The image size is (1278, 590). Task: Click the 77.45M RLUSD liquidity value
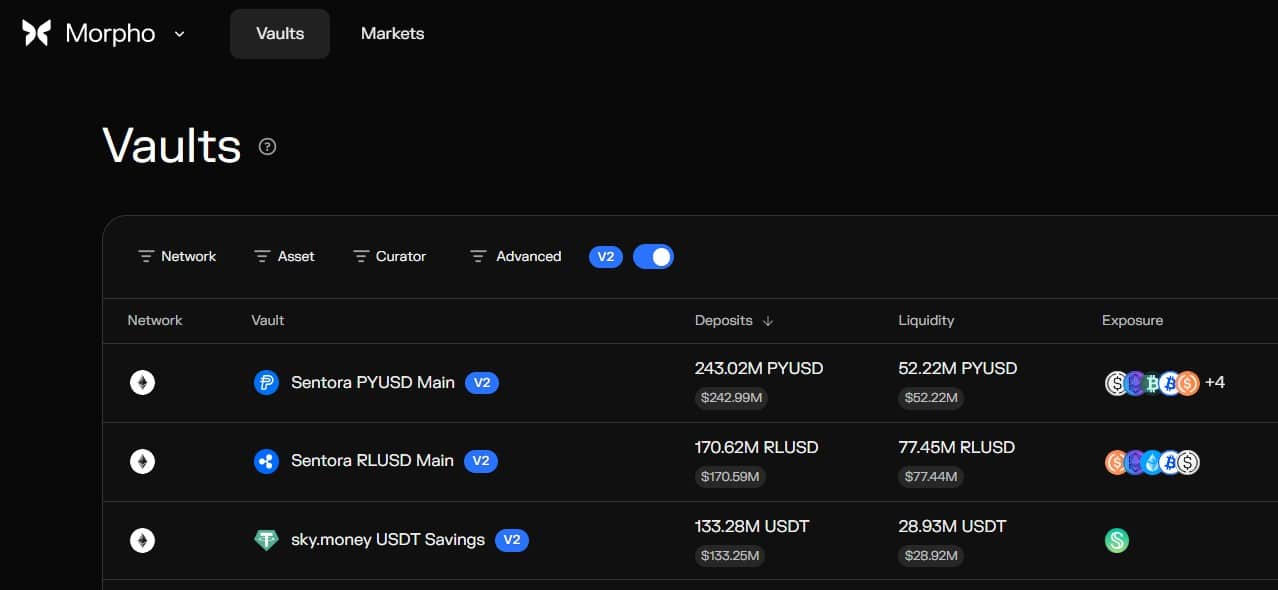[957, 447]
